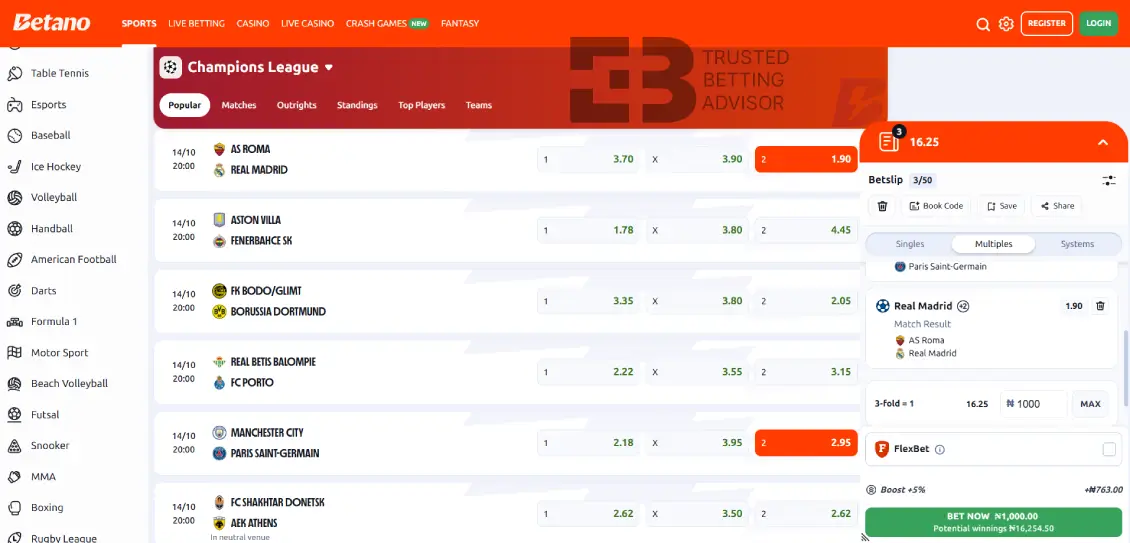Click the betslip receipt icon
Screen dimensions: 1130x543
tap(889, 141)
